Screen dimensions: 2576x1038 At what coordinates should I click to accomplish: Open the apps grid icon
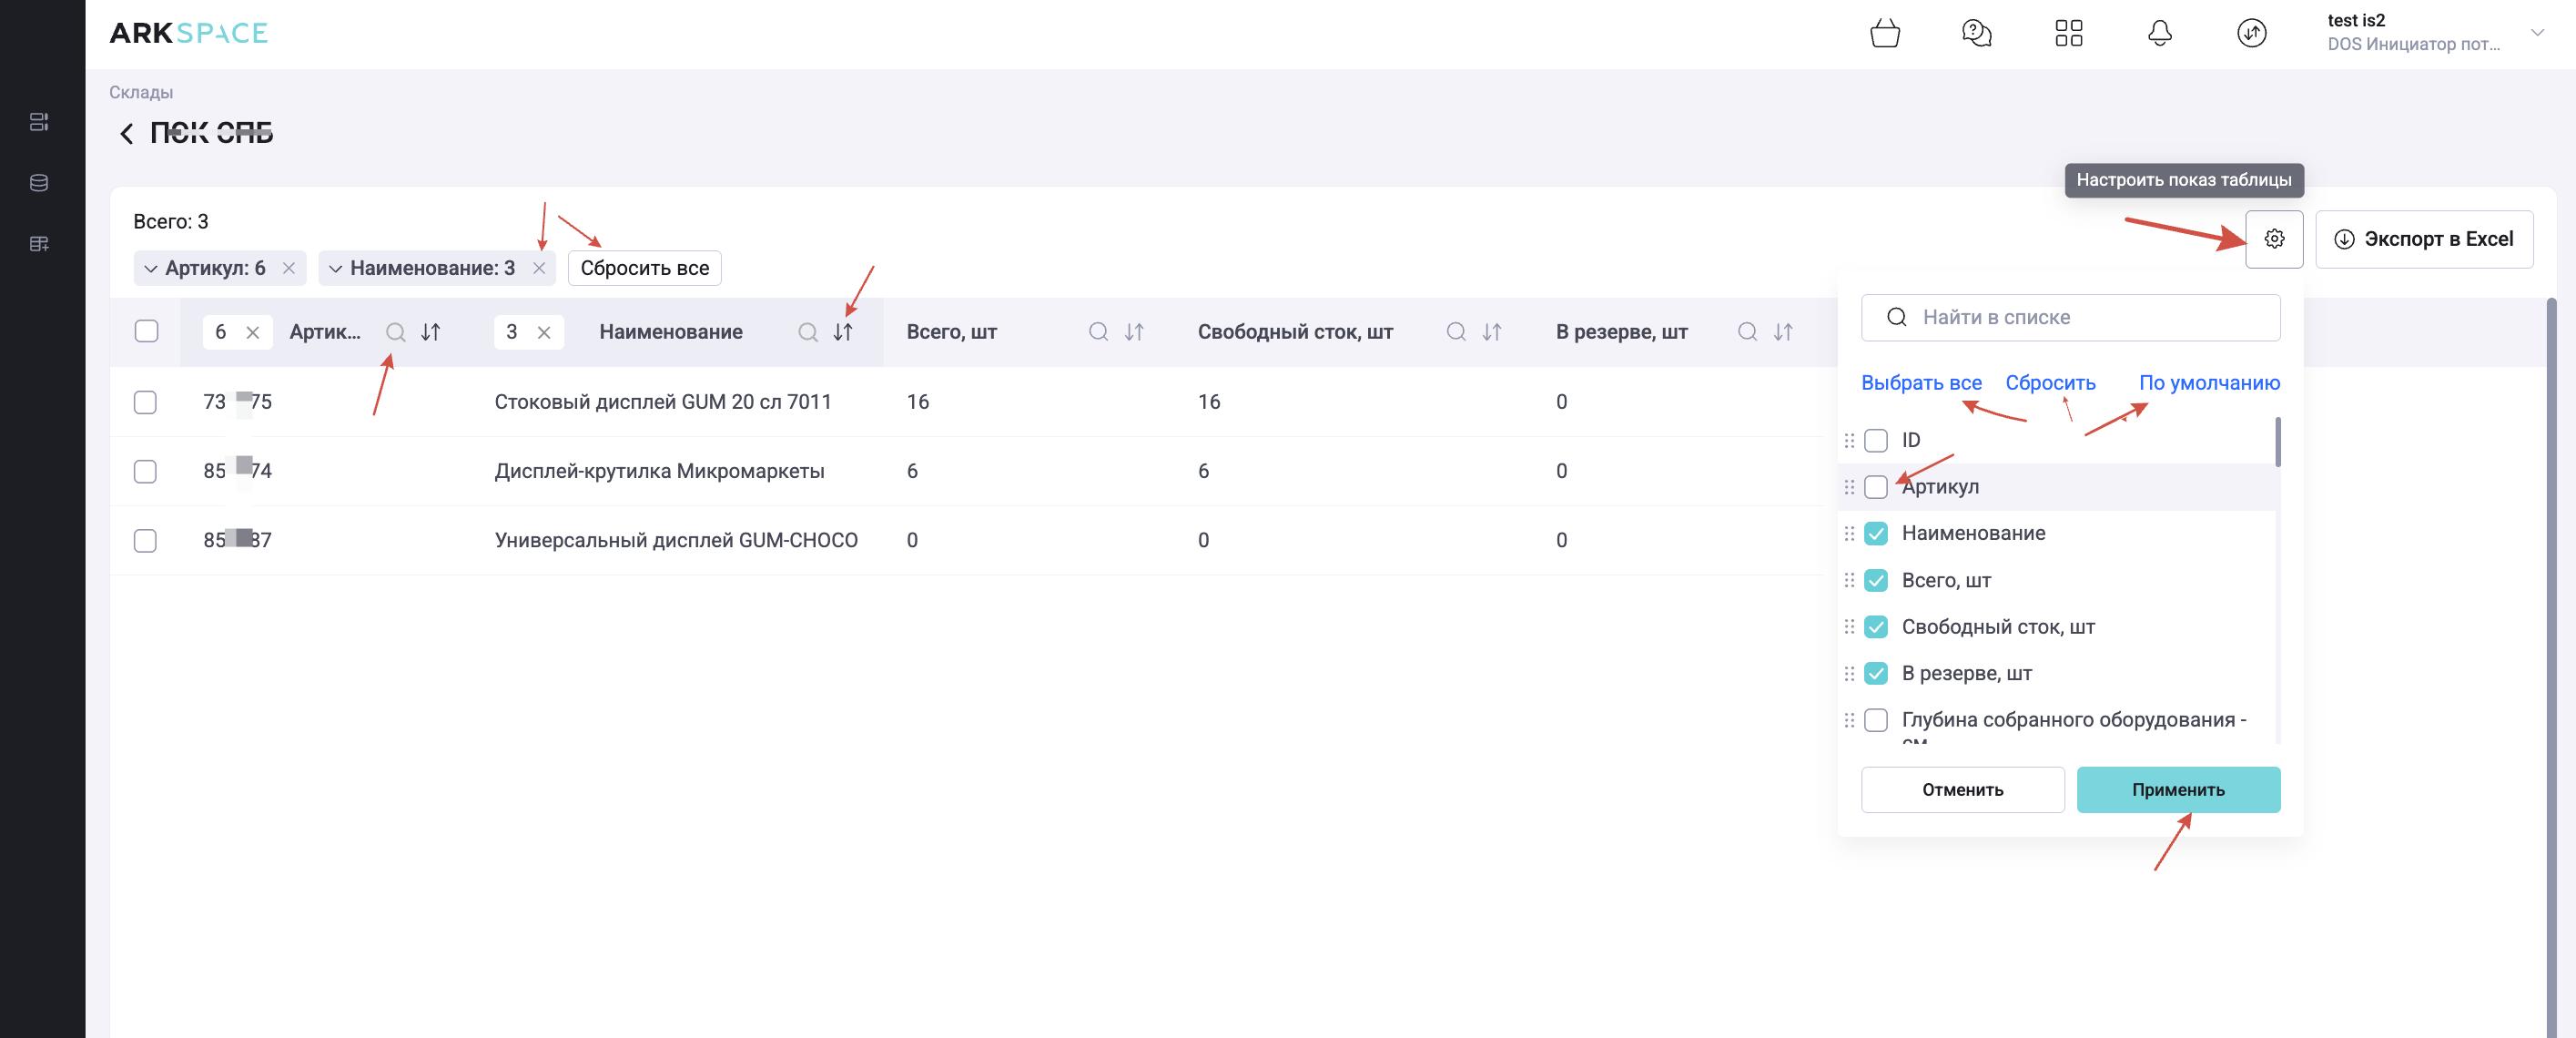coord(2068,33)
